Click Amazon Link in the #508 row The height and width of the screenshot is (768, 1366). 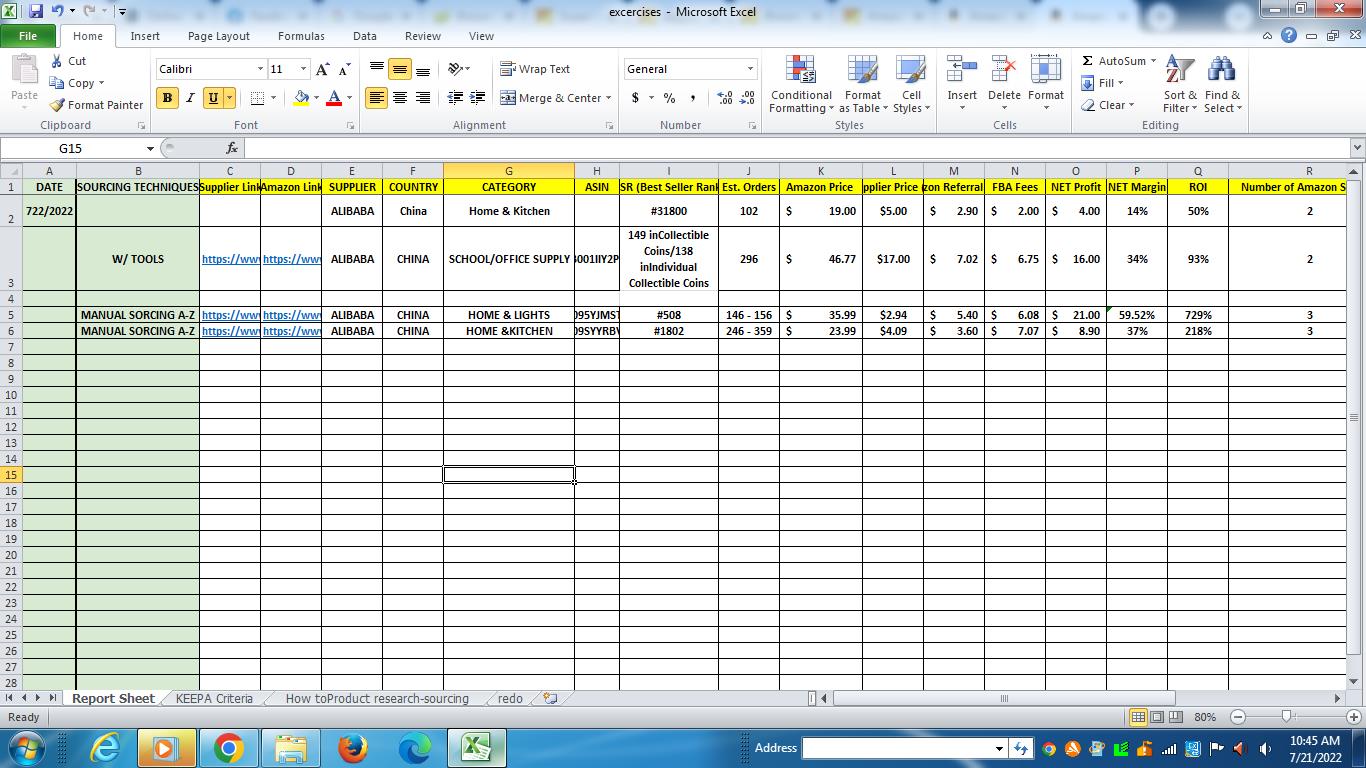pos(291,315)
